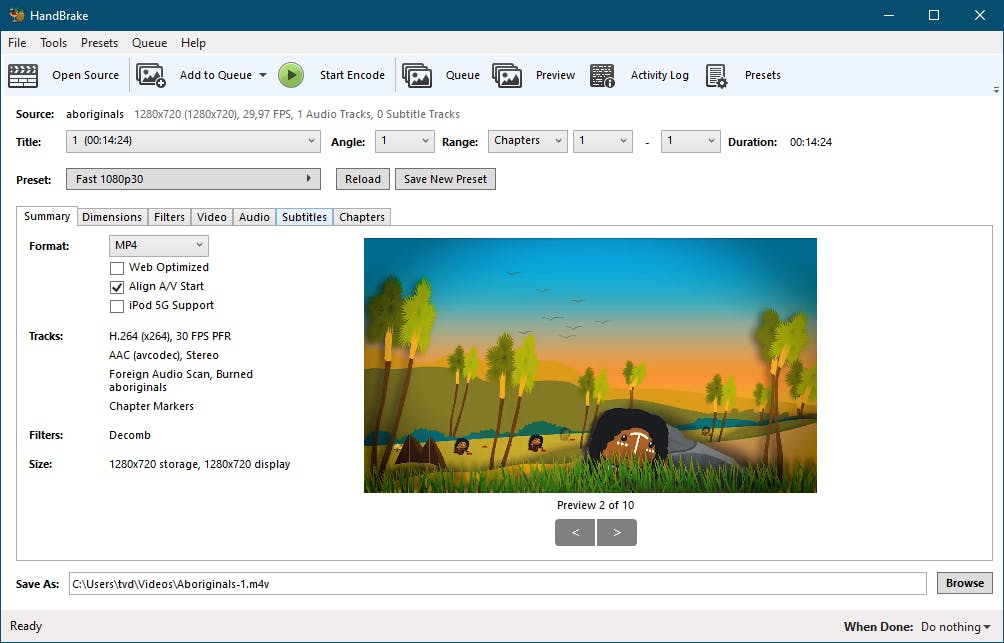Click the Decomb filter text

tap(130, 435)
